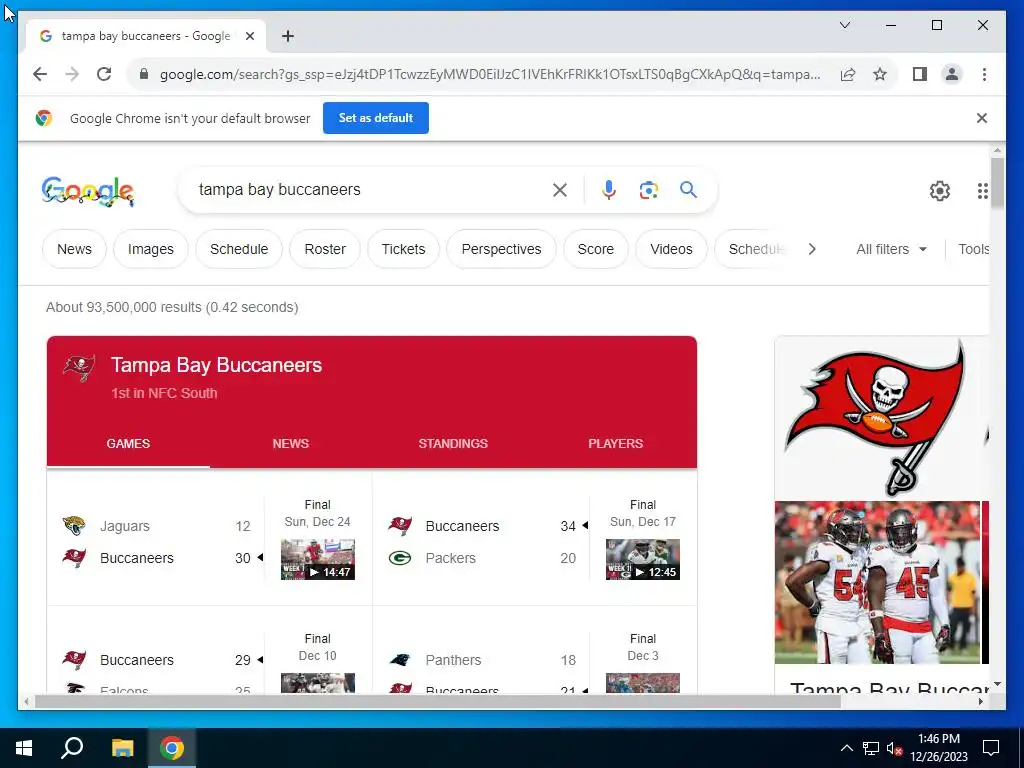Click the muted volume icon in tray
Image resolution: width=1024 pixels, height=768 pixels.
tap(894, 748)
